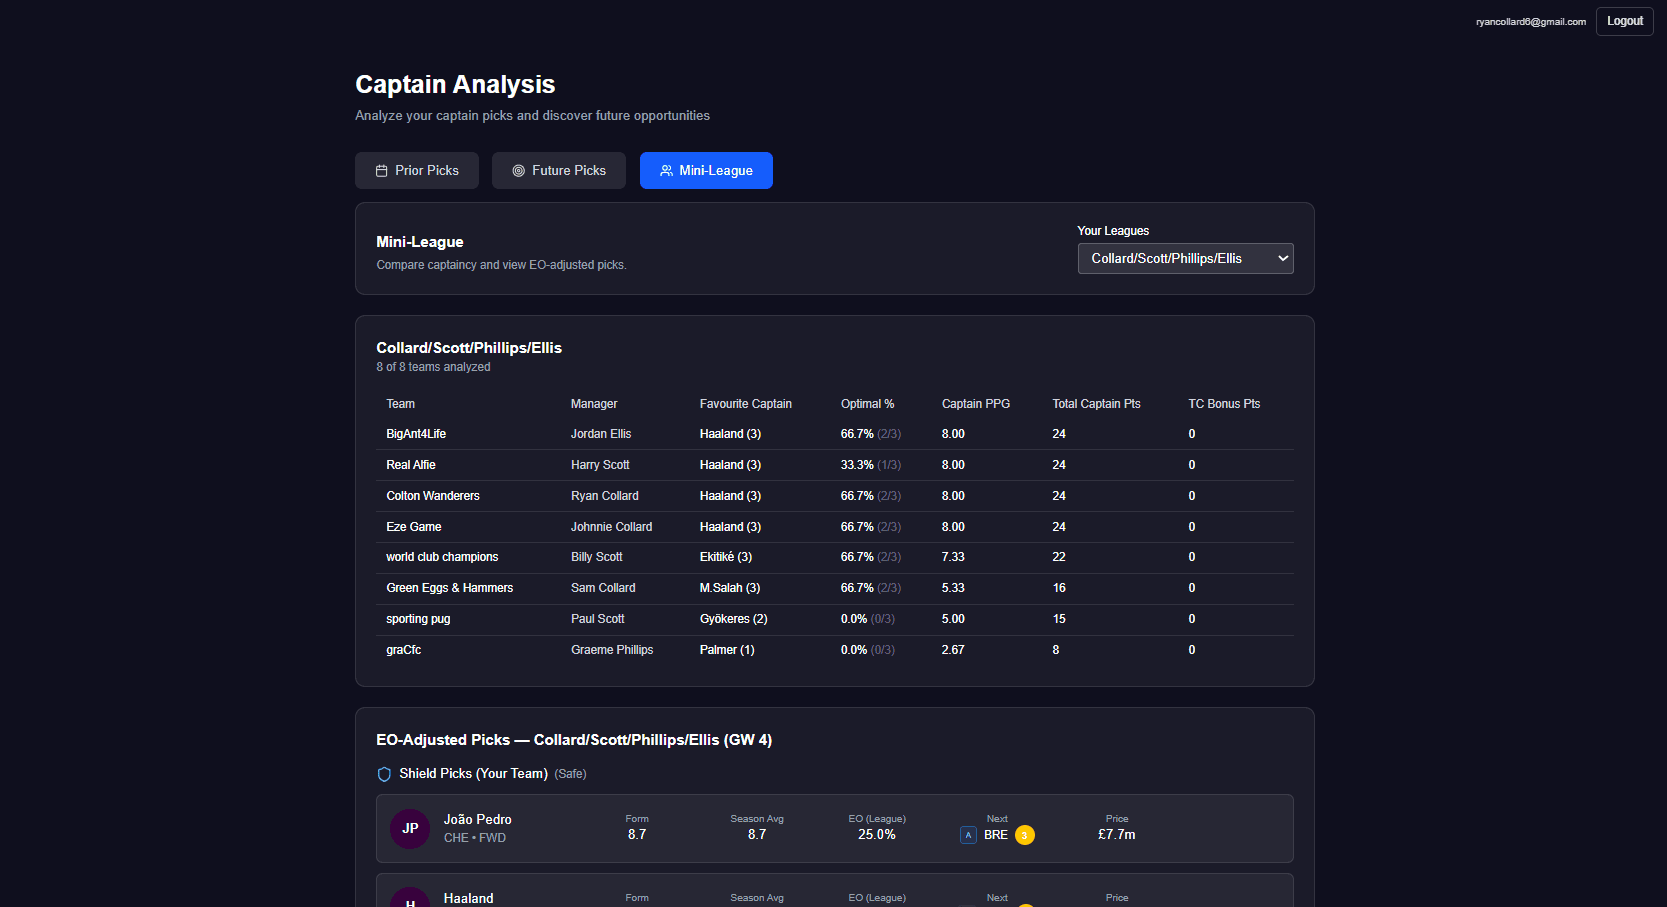The image size is (1667, 907).
Task: Click manager name Graeme Phillips
Action: tap(612, 650)
